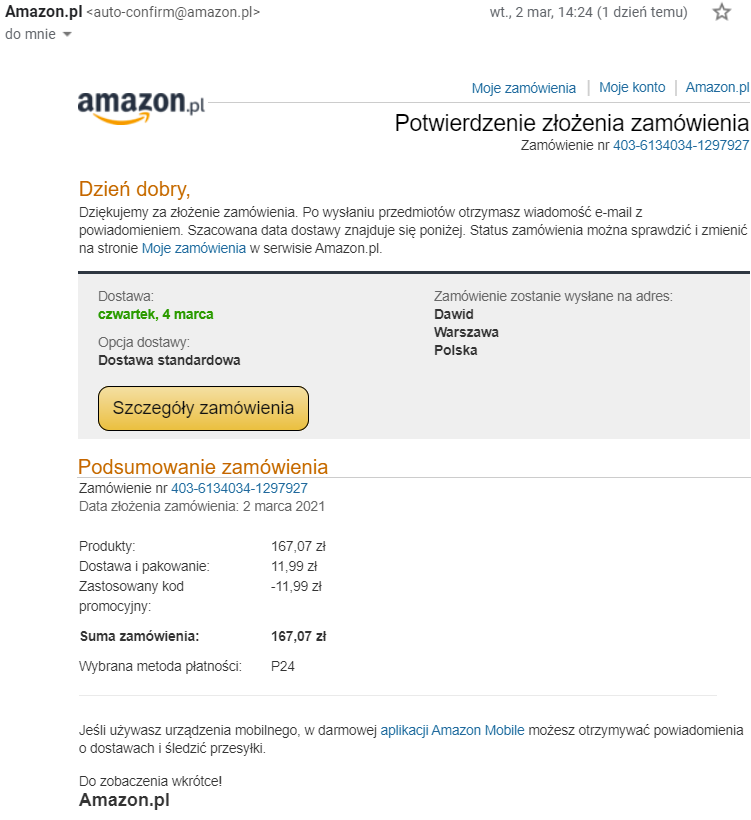Open order number link under confirmation title
The height and width of the screenshot is (820, 751).
point(681,145)
